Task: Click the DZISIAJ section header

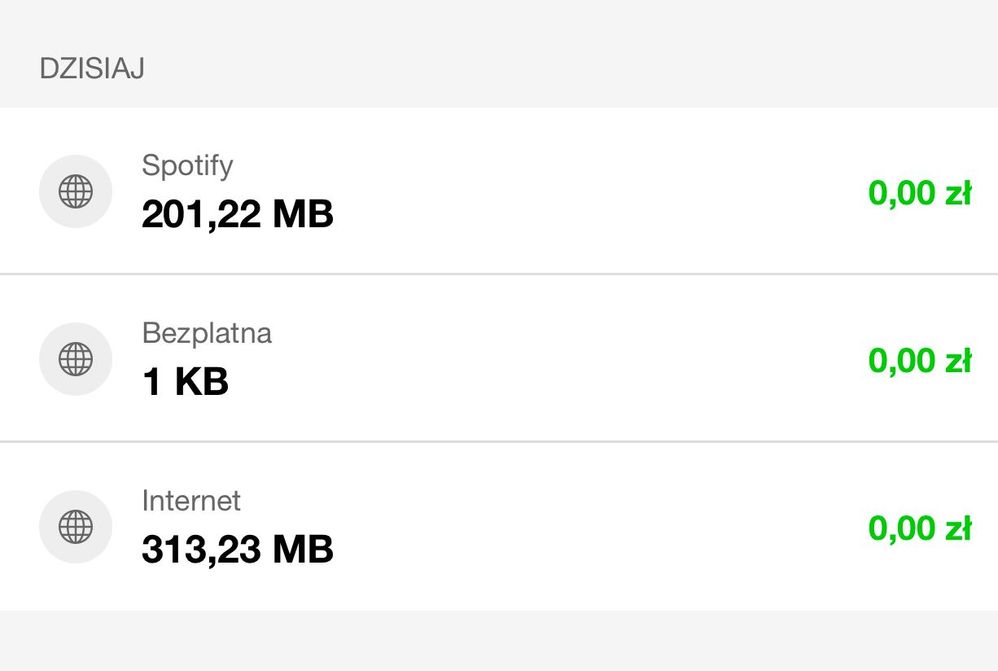Action: 92,69
